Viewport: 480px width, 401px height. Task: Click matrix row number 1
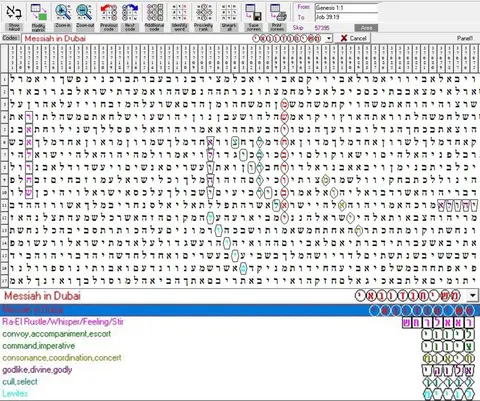coord(4,79)
